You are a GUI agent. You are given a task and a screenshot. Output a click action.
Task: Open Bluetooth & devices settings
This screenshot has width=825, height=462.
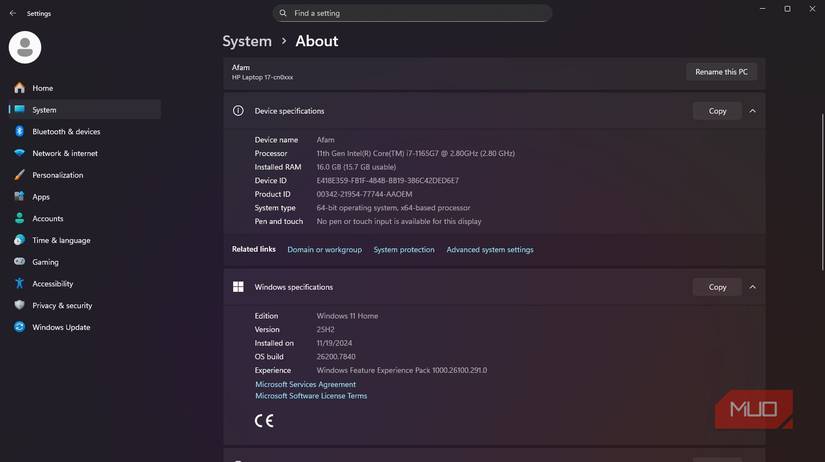coord(85,132)
